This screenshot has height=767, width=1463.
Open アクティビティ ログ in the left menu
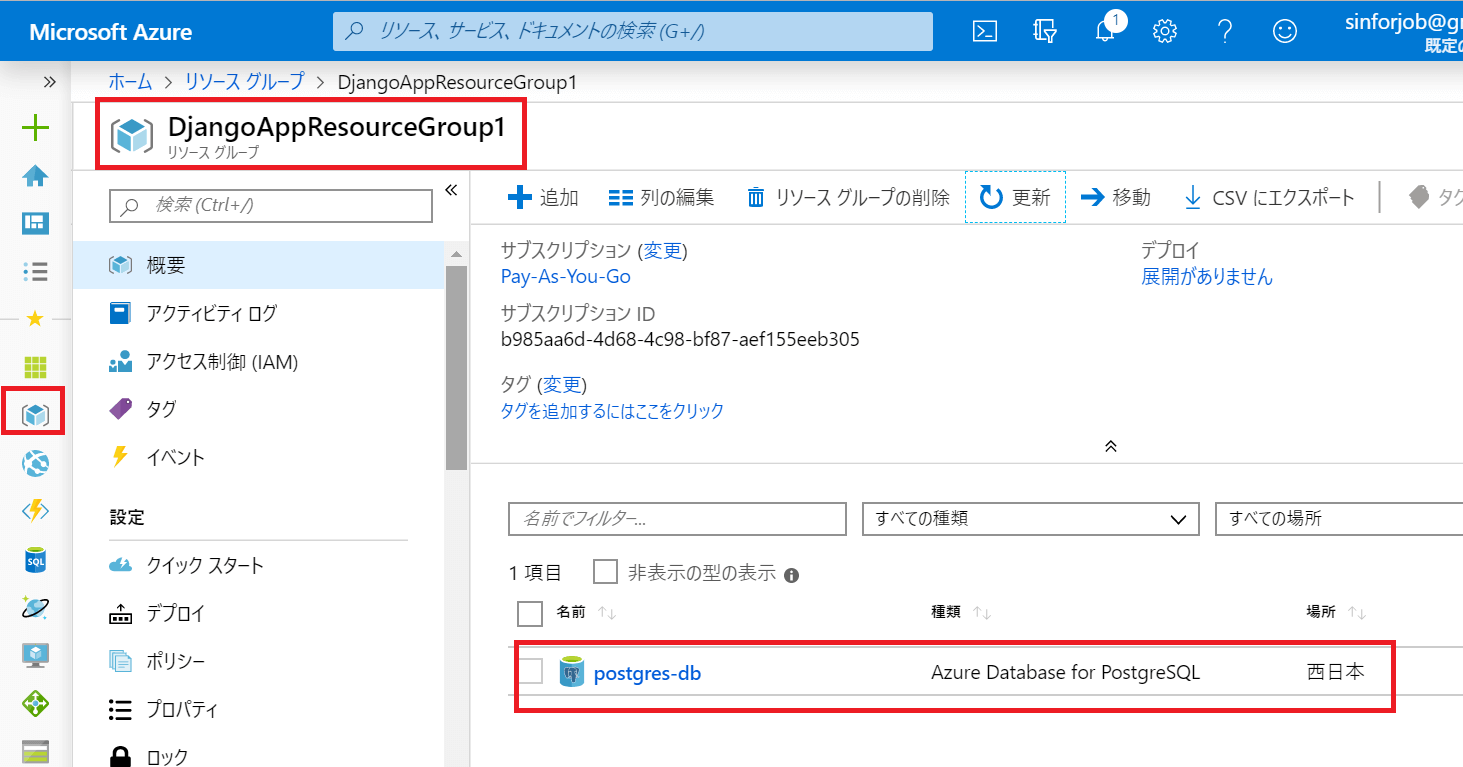[x=210, y=312]
